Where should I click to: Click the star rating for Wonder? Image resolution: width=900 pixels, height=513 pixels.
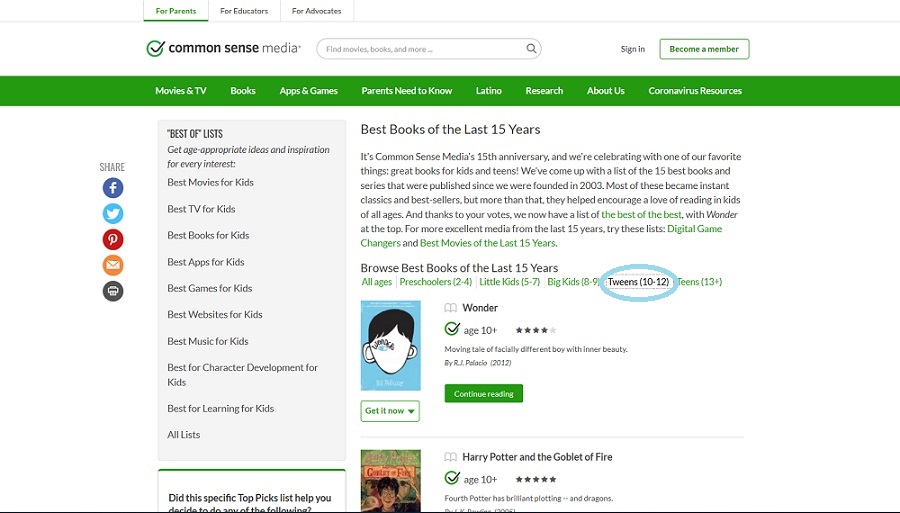pyautogui.click(x=536, y=330)
